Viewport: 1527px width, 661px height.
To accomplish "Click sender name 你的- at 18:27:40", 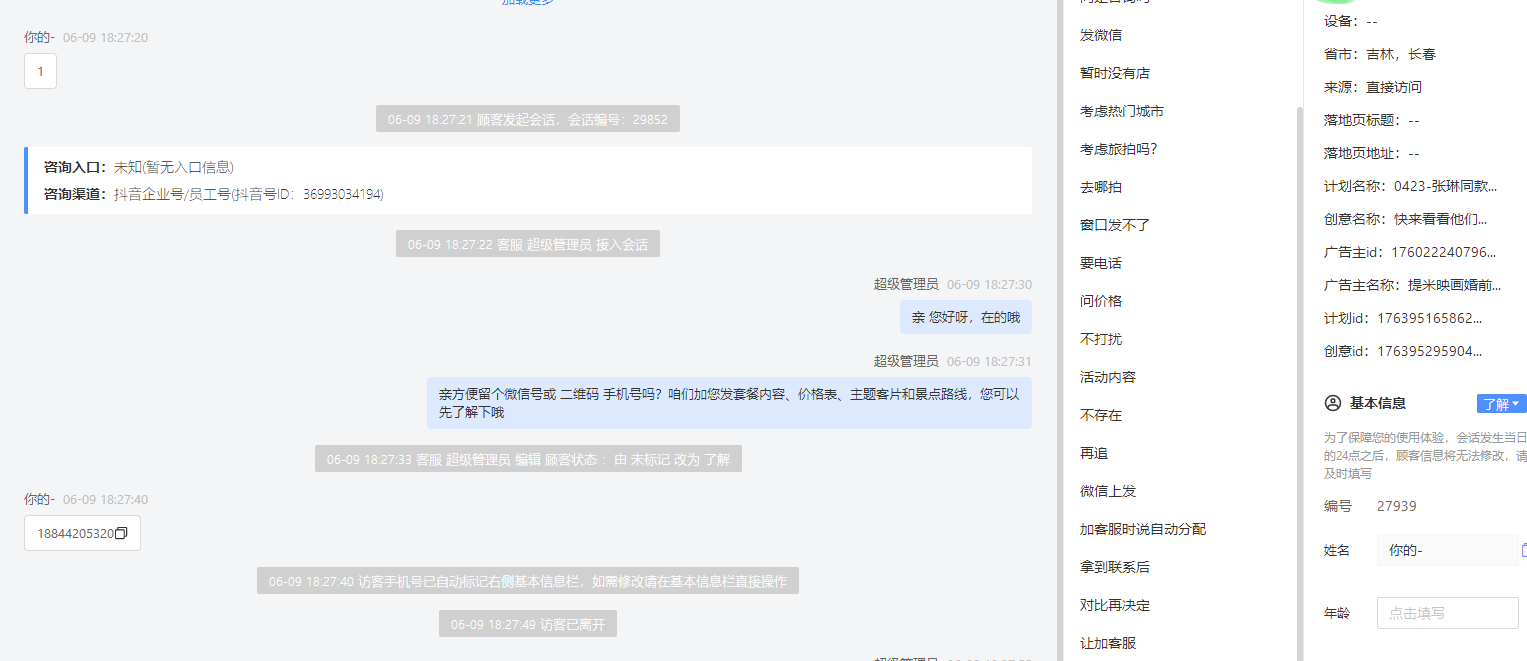I will pos(39,499).
